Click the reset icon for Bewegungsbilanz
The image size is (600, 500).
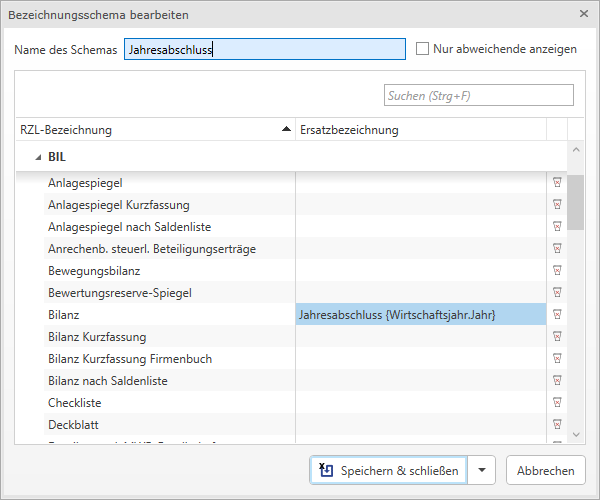557,271
